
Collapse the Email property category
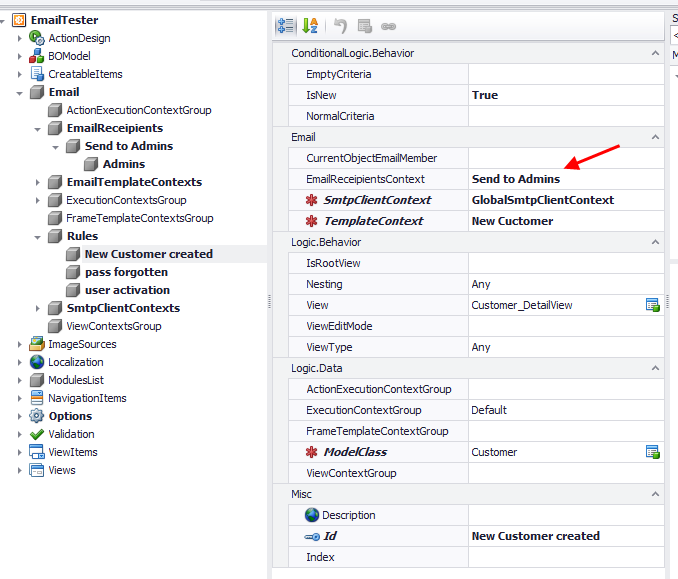(656, 137)
